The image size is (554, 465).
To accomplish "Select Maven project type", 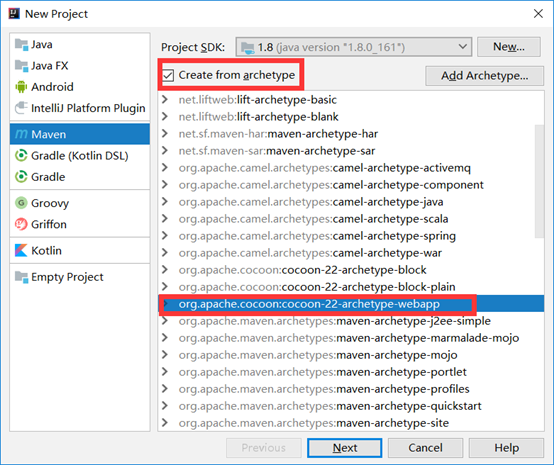I will tap(80, 134).
